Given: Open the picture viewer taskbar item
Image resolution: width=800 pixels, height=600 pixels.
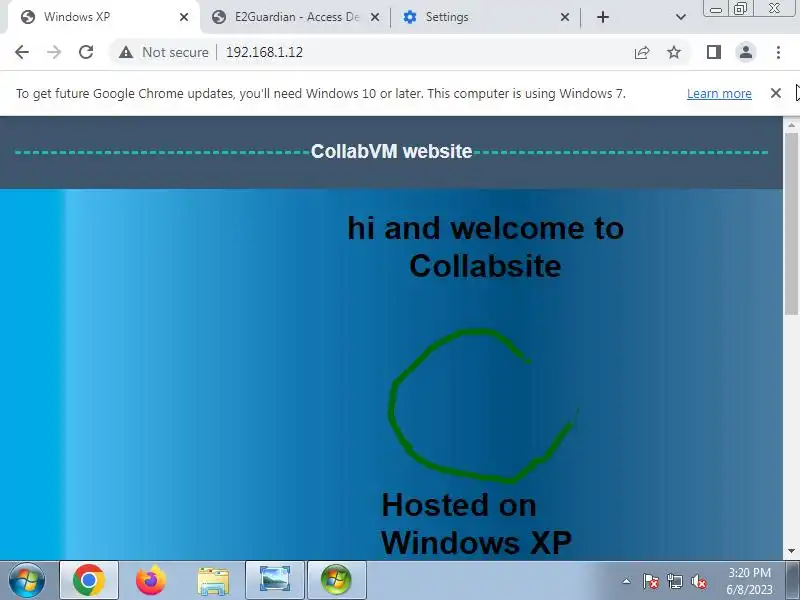Looking at the screenshot, I should pos(275,580).
